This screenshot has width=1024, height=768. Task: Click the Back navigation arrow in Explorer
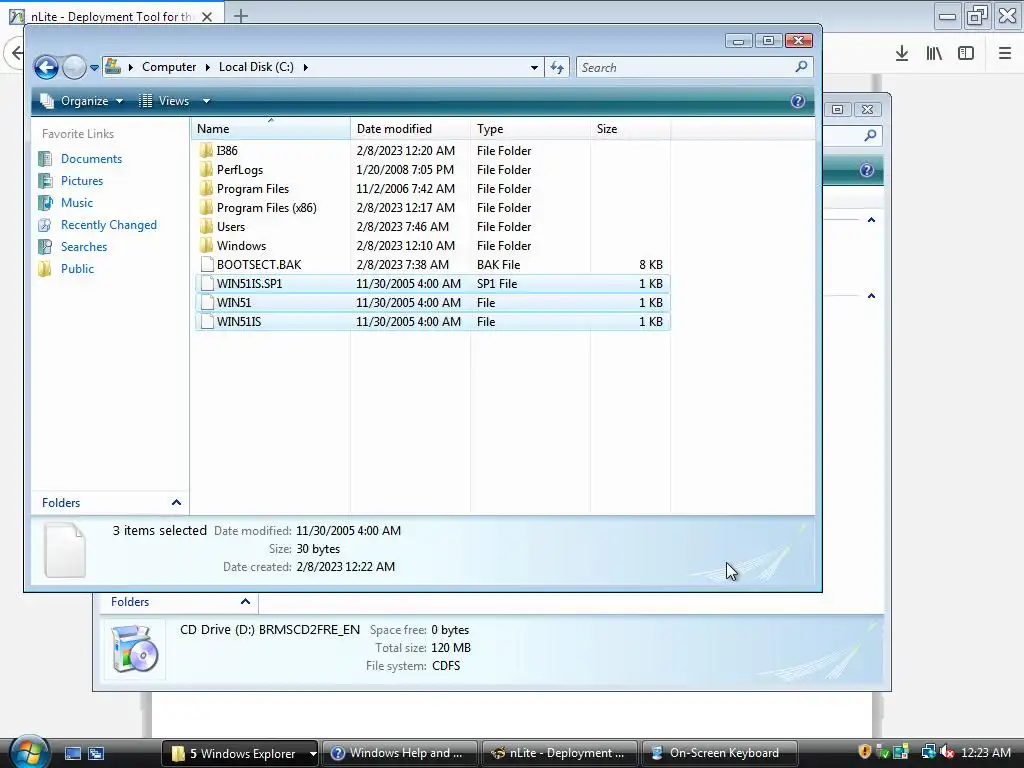coord(46,67)
